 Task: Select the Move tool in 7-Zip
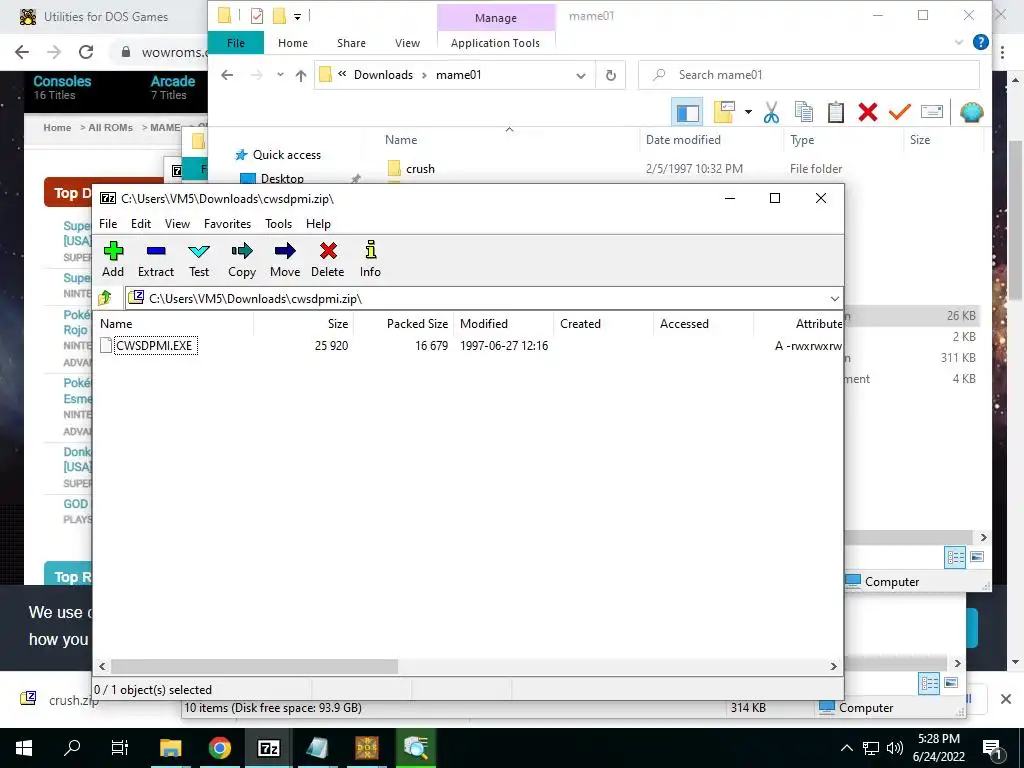click(x=285, y=259)
